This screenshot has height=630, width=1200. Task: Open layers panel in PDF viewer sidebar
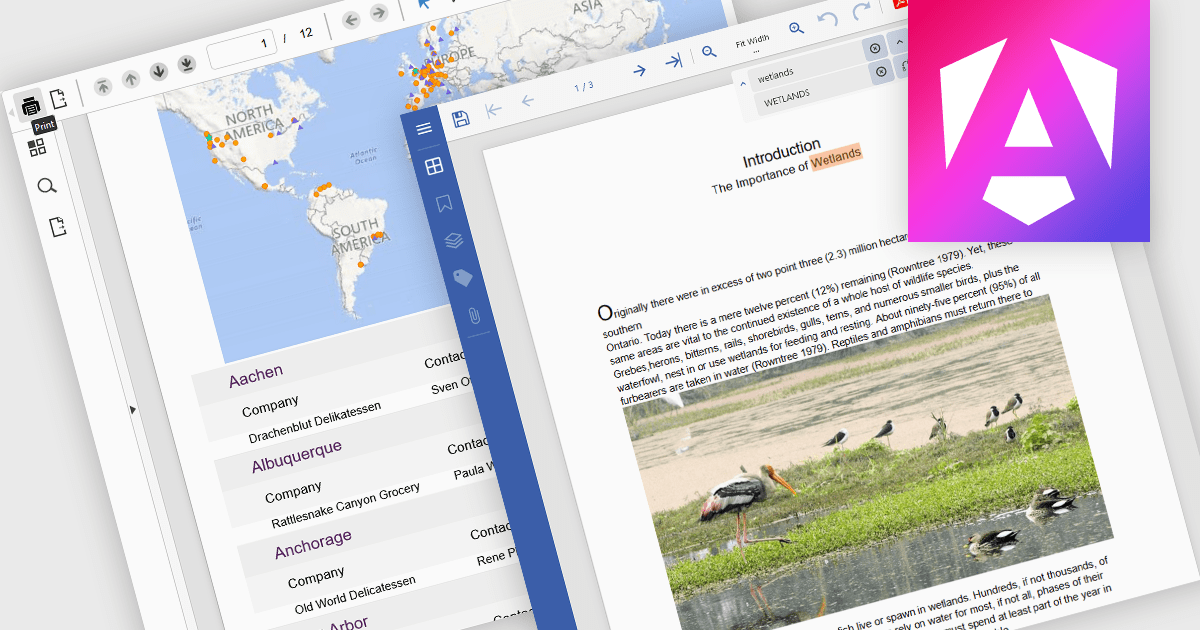point(454,241)
